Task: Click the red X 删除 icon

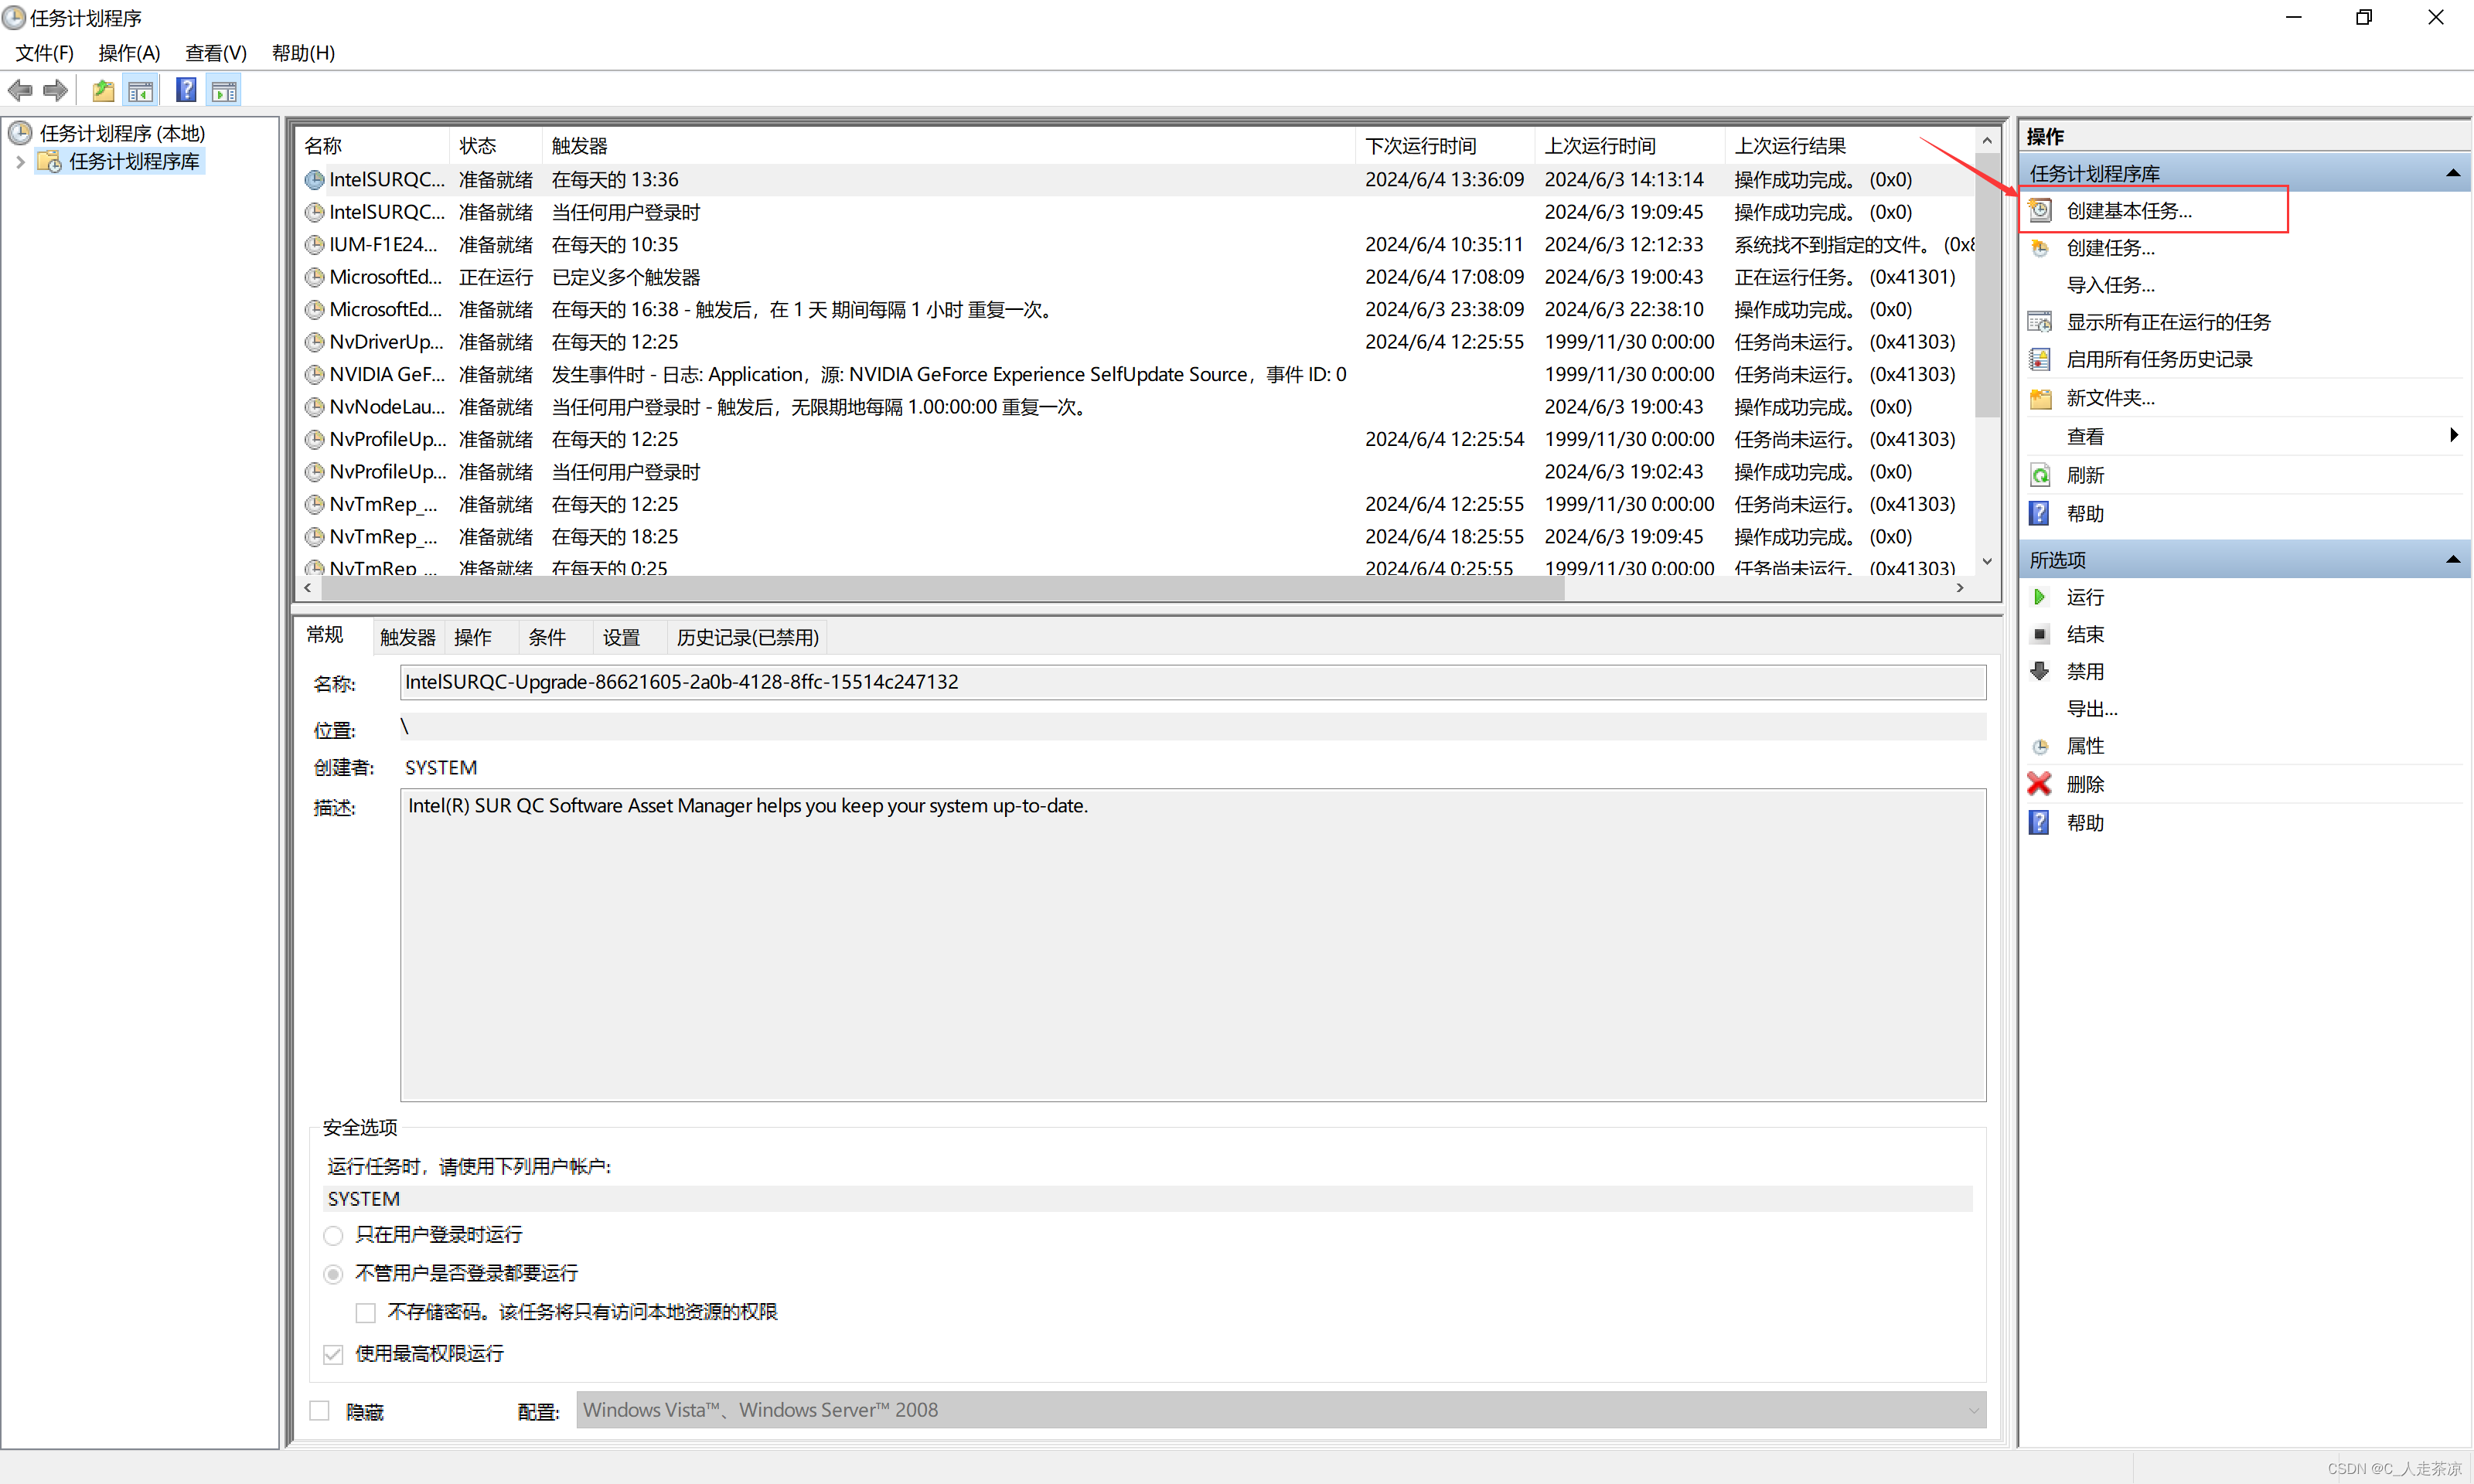Action: [x=2040, y=784]
